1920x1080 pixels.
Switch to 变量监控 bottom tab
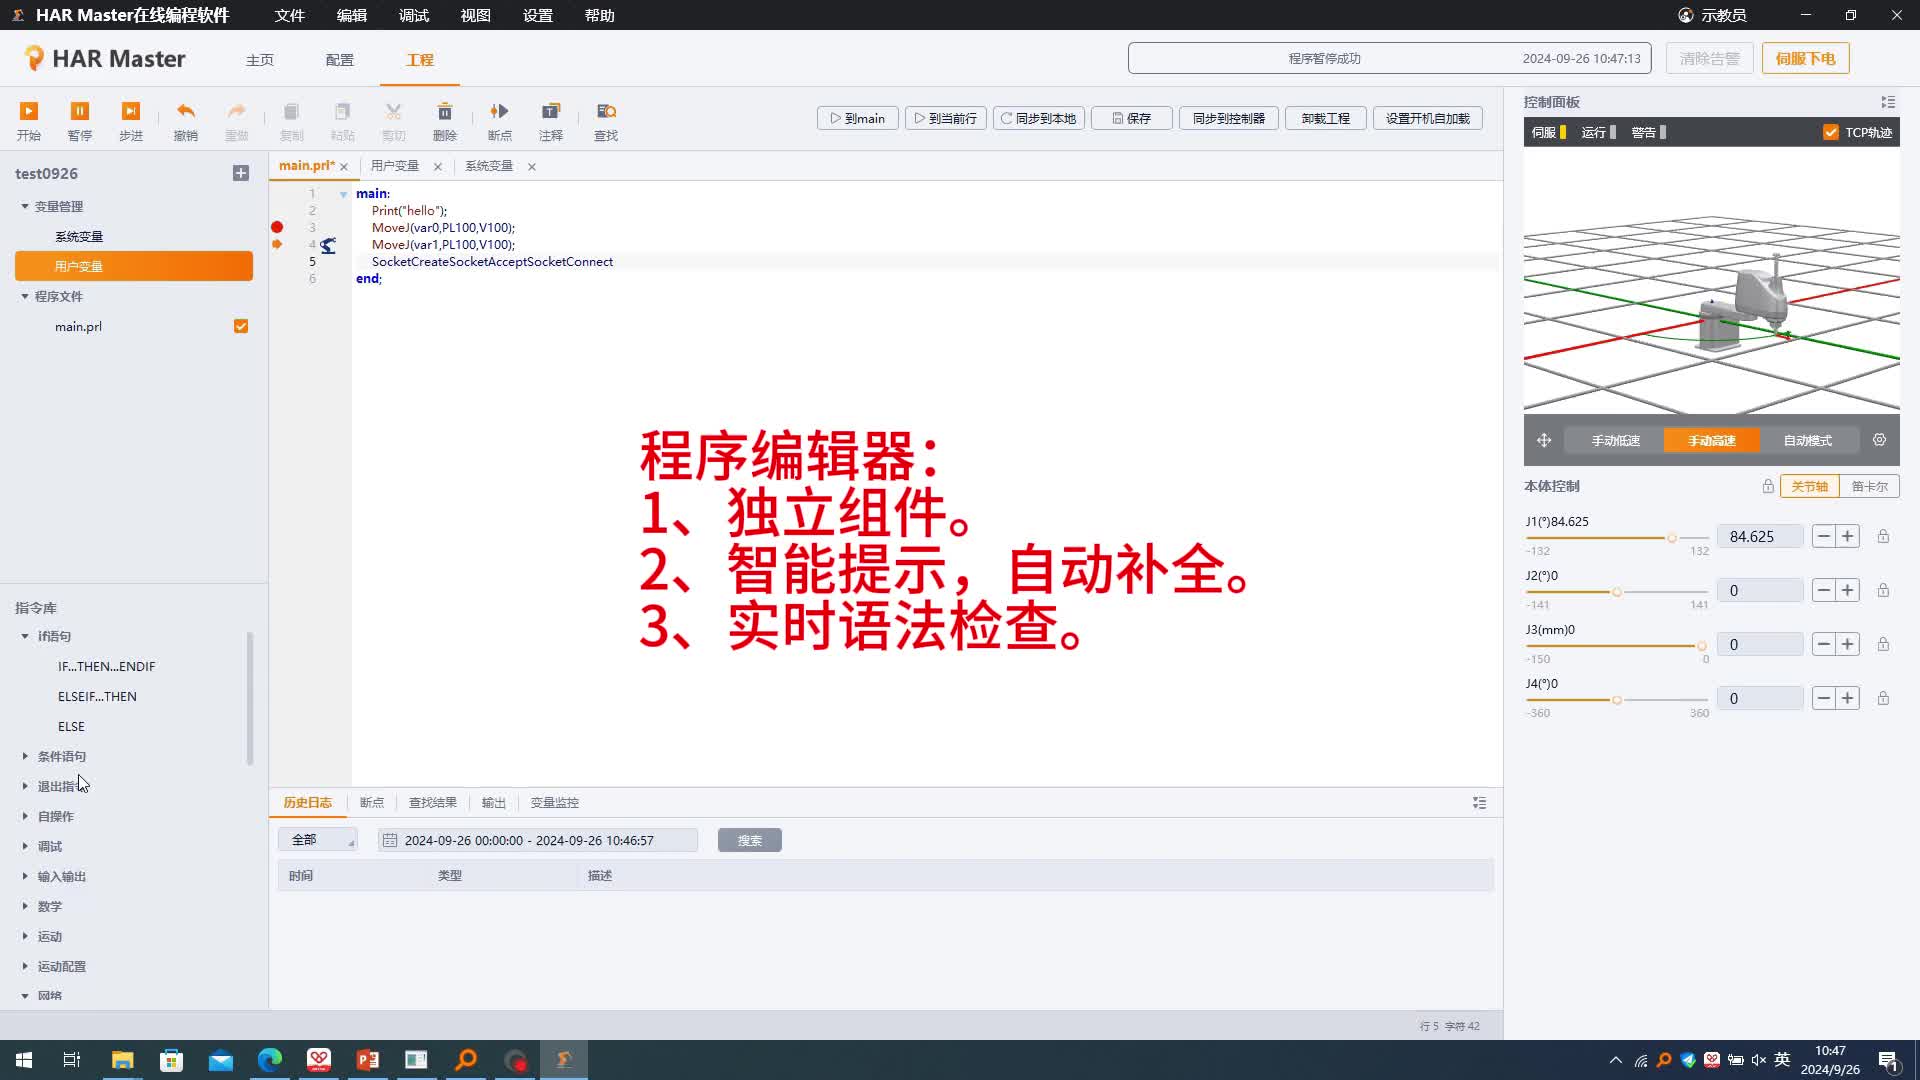tap(554, 802)
